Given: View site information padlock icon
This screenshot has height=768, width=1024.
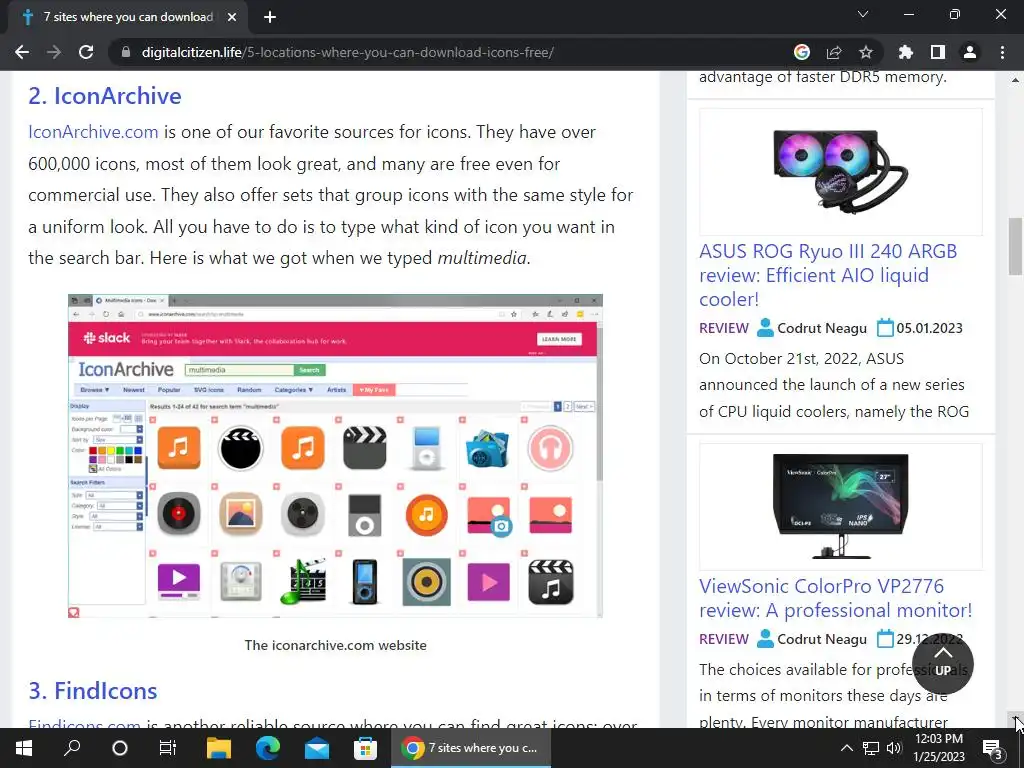Looking at the screenshot, I should tap(126, 52).
